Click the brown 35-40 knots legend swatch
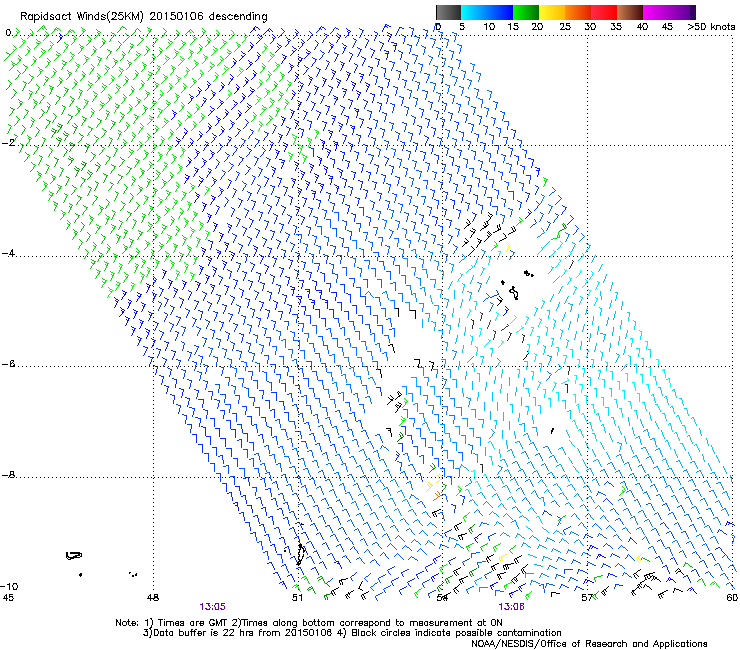The width and height of the screenshot is (740, 650). 630,12
